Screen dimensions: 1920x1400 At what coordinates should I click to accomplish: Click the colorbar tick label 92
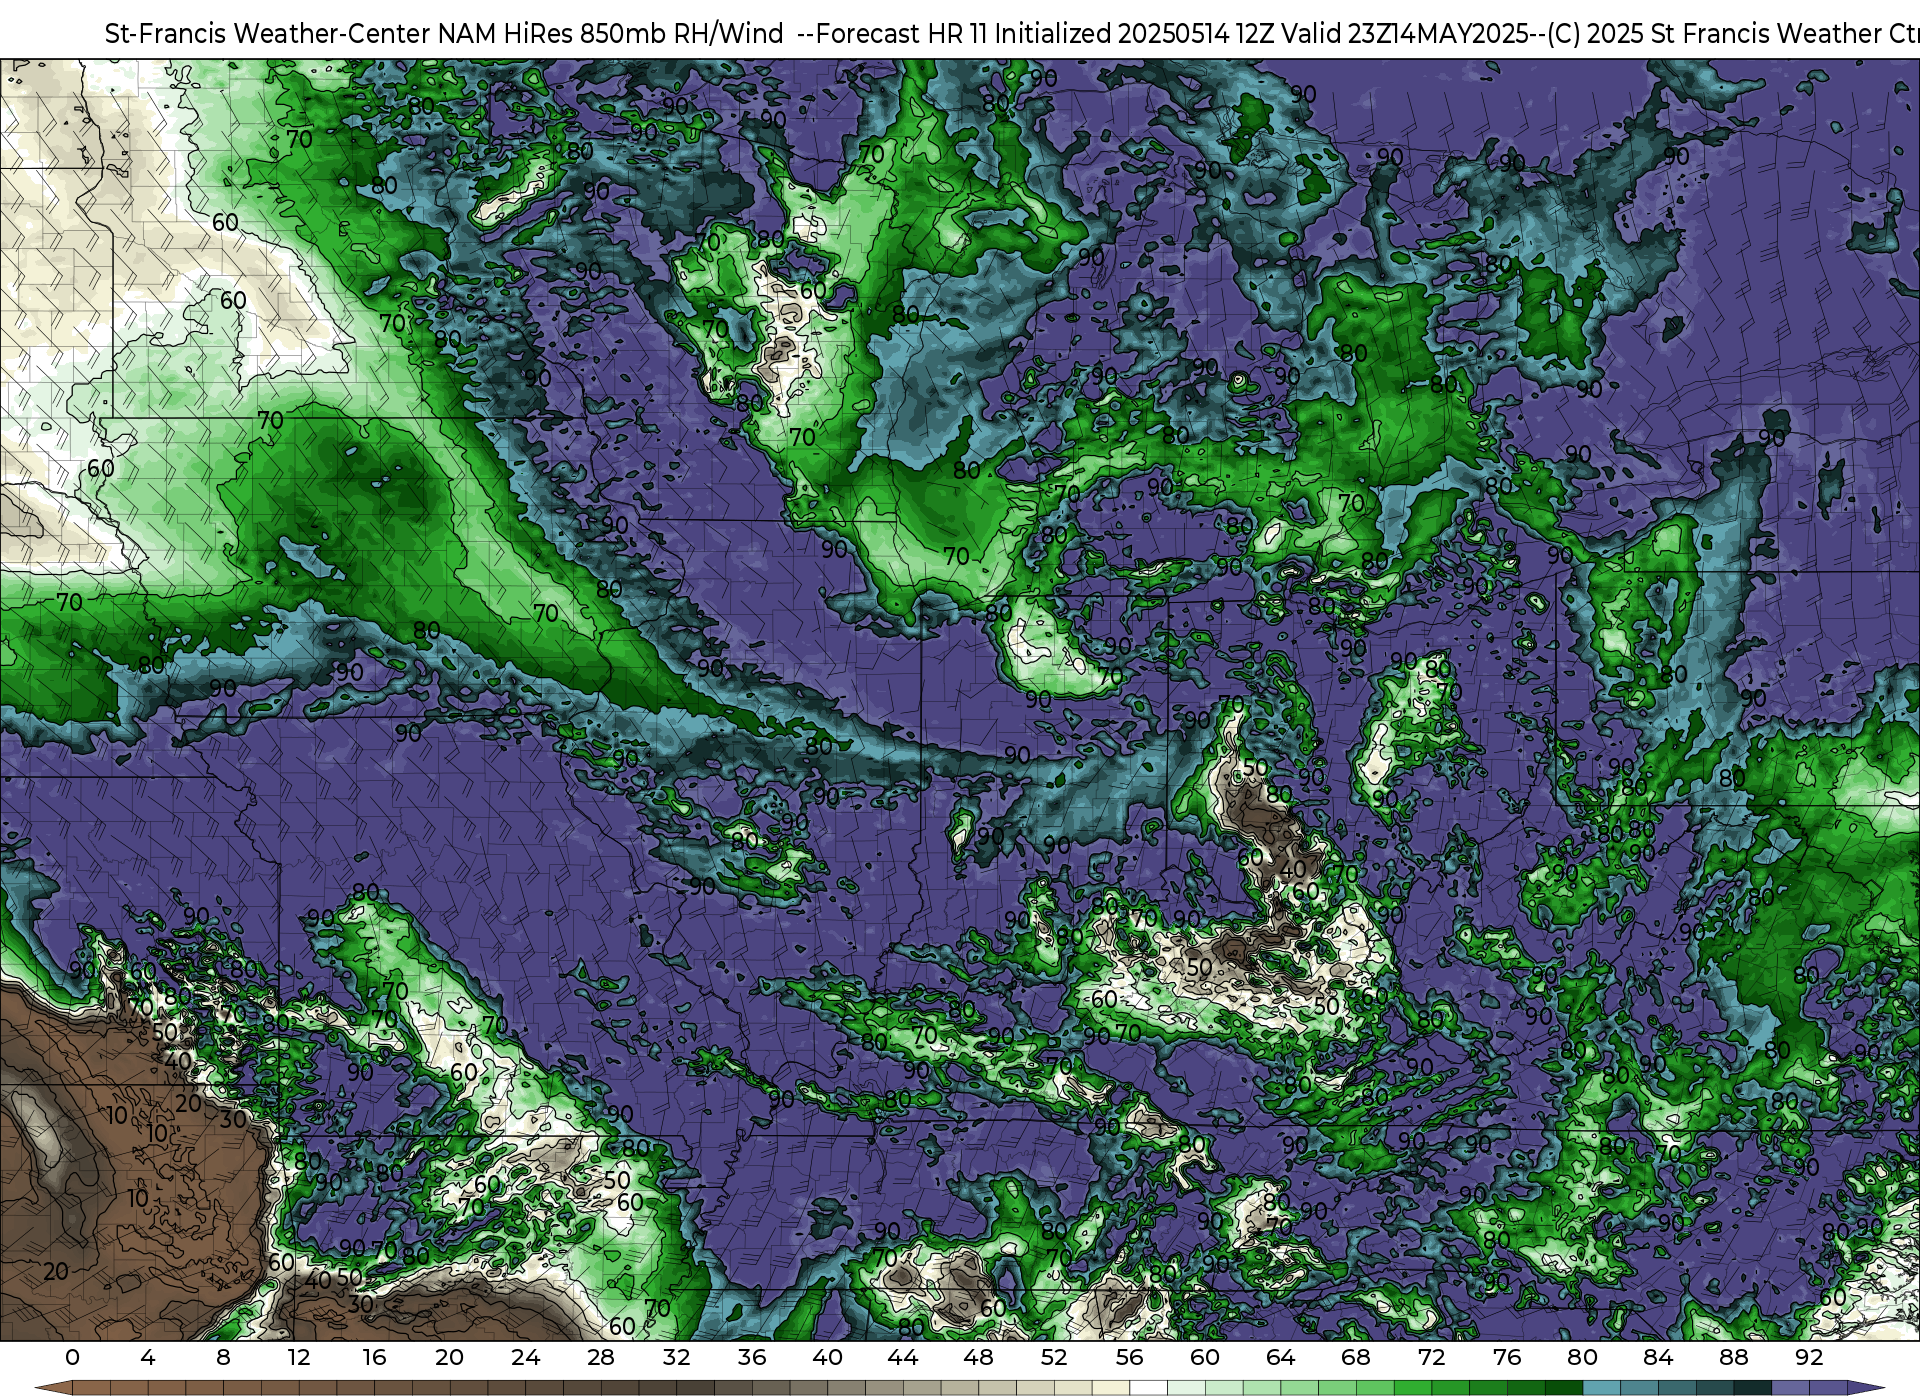point(1809,1358)
